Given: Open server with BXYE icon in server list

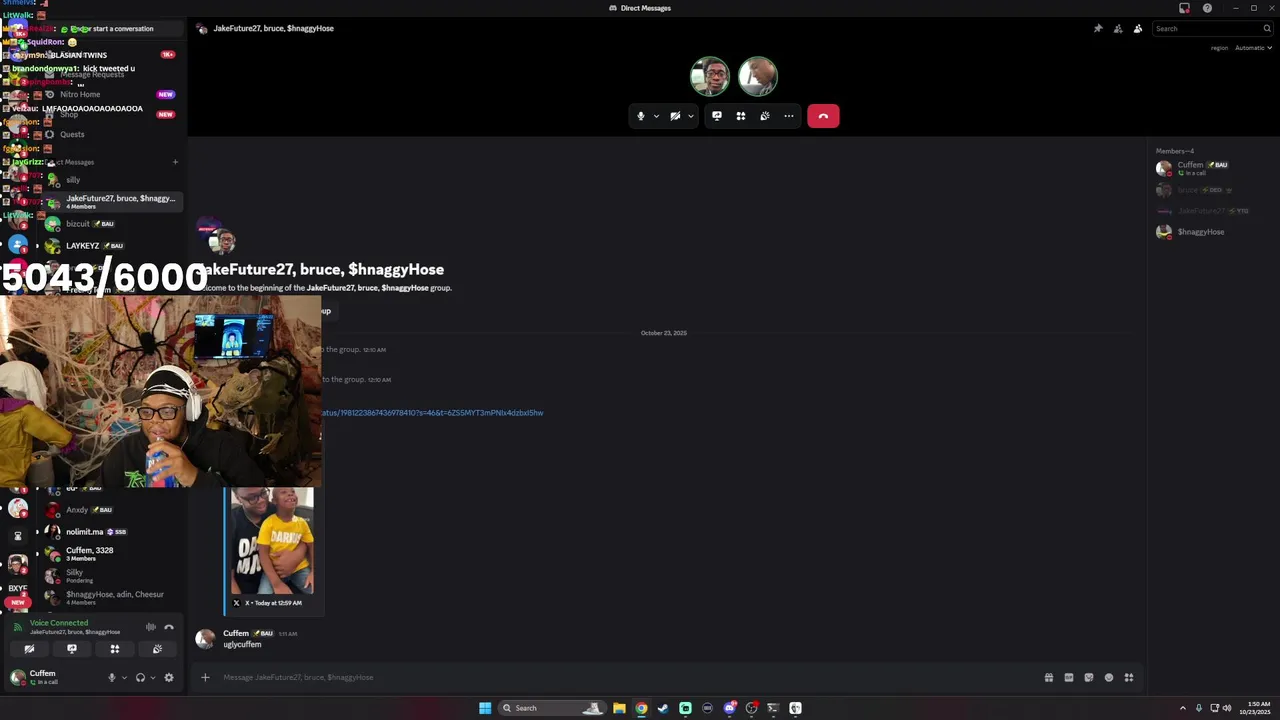Looking at the screenshot, I should [x=17, y=588].
